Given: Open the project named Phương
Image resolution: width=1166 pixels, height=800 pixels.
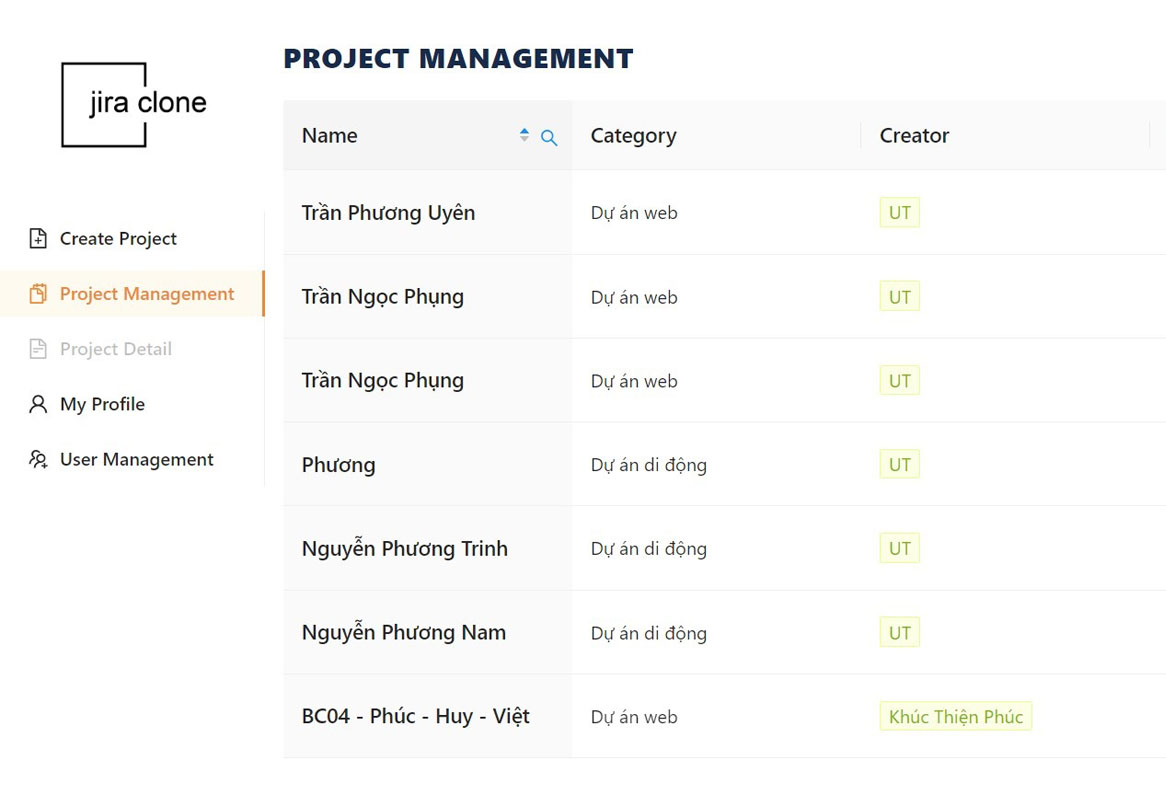Looking at the screenshot, I should point(338,464).
